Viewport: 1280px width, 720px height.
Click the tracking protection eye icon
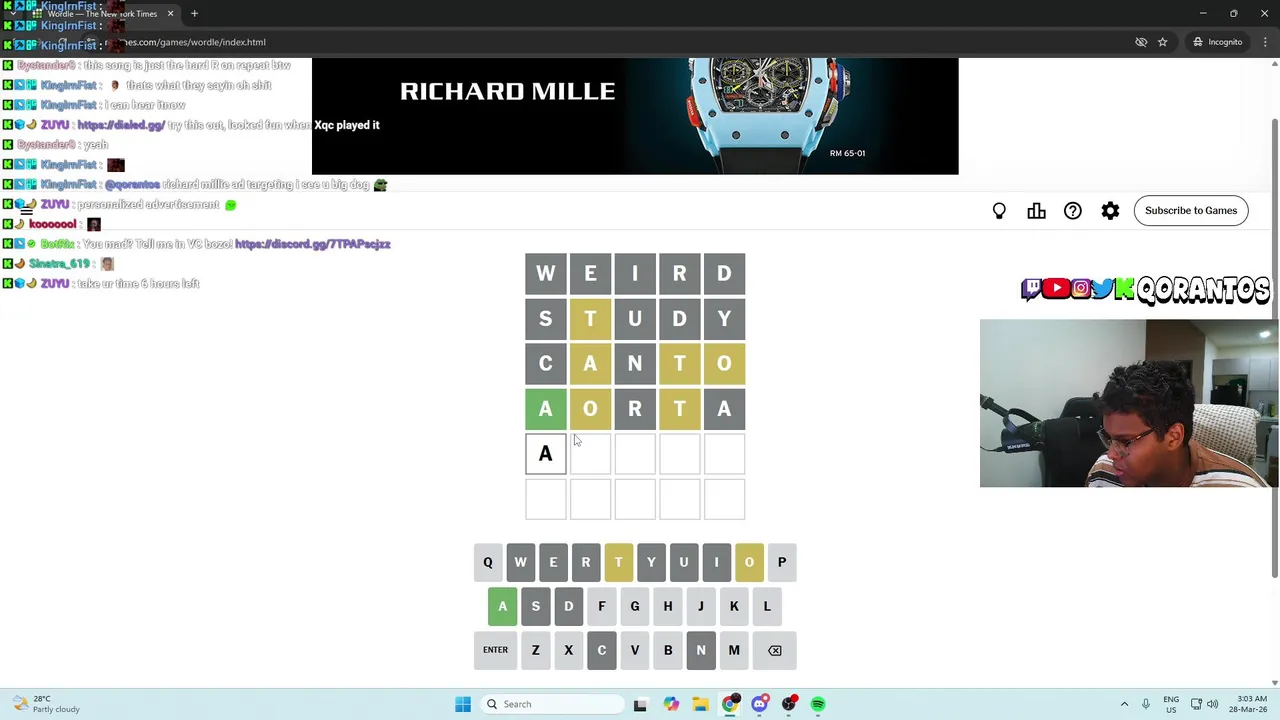pyautogui.click(x=1141, y=42)
